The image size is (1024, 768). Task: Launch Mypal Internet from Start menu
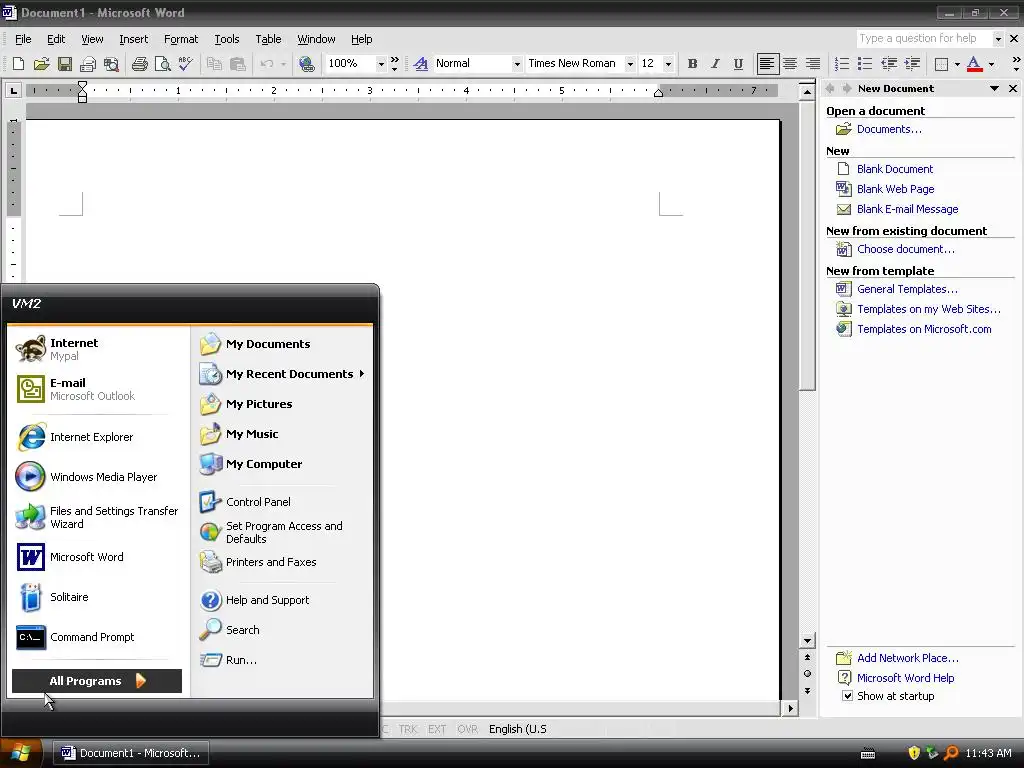point(97,349)
